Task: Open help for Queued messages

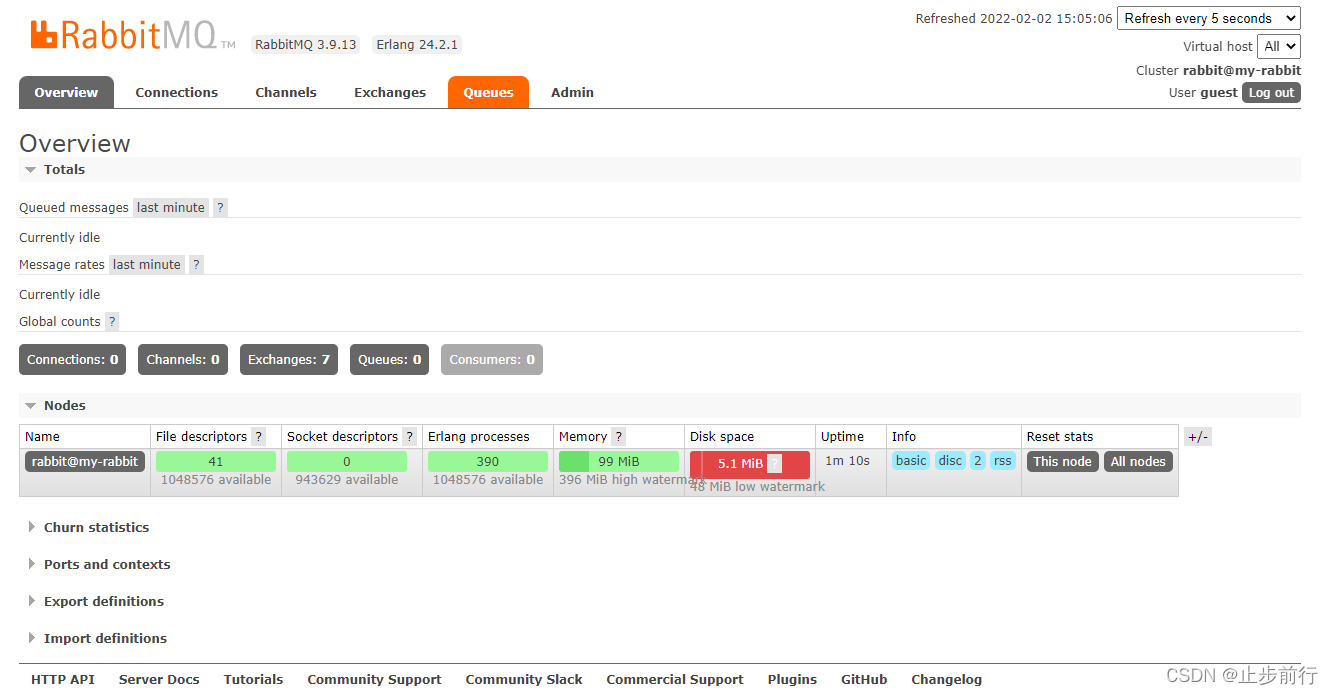Action: click(x=220, y=207)
